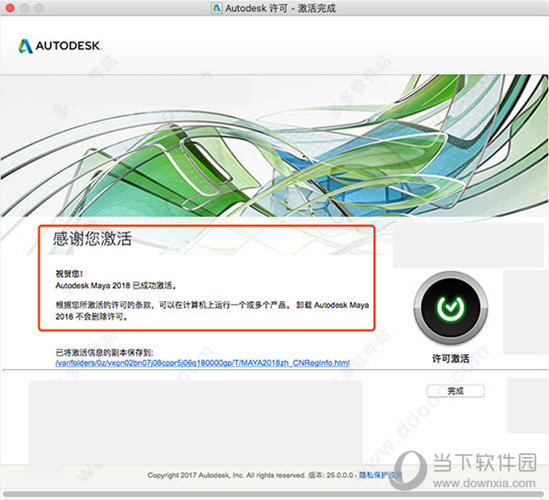The height and width of the screenshot is (500, 549).
Task: Click the Autodesk icon in the title bar
Action: click(x=217, y=8)
